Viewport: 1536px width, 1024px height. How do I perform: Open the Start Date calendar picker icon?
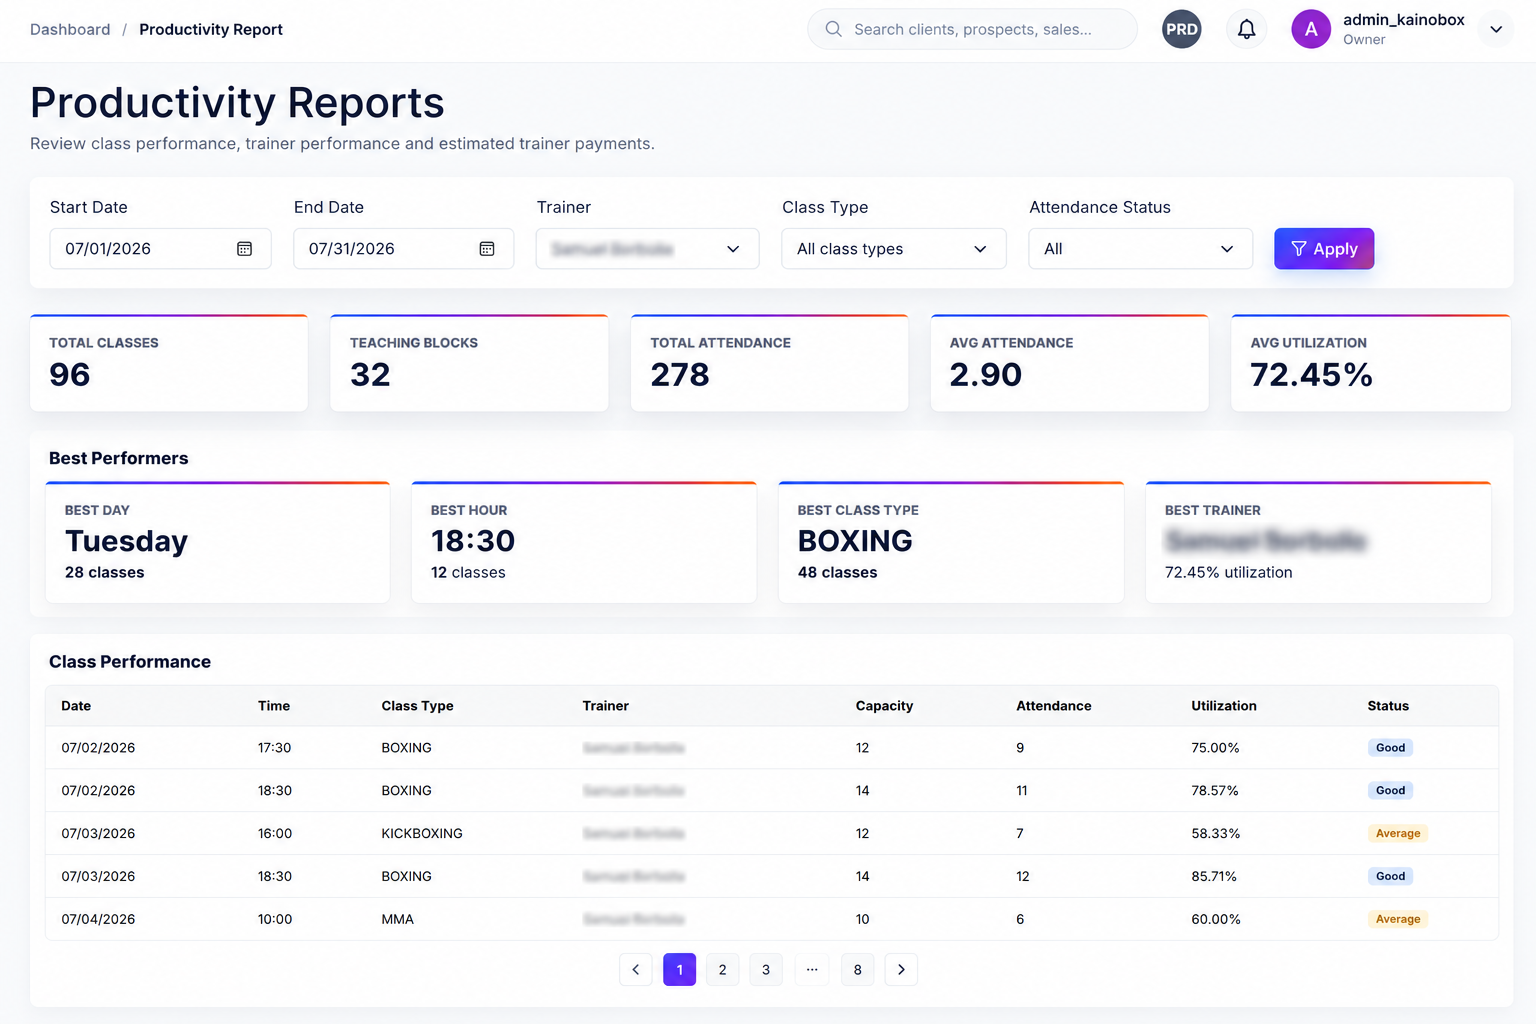(244, 249)
